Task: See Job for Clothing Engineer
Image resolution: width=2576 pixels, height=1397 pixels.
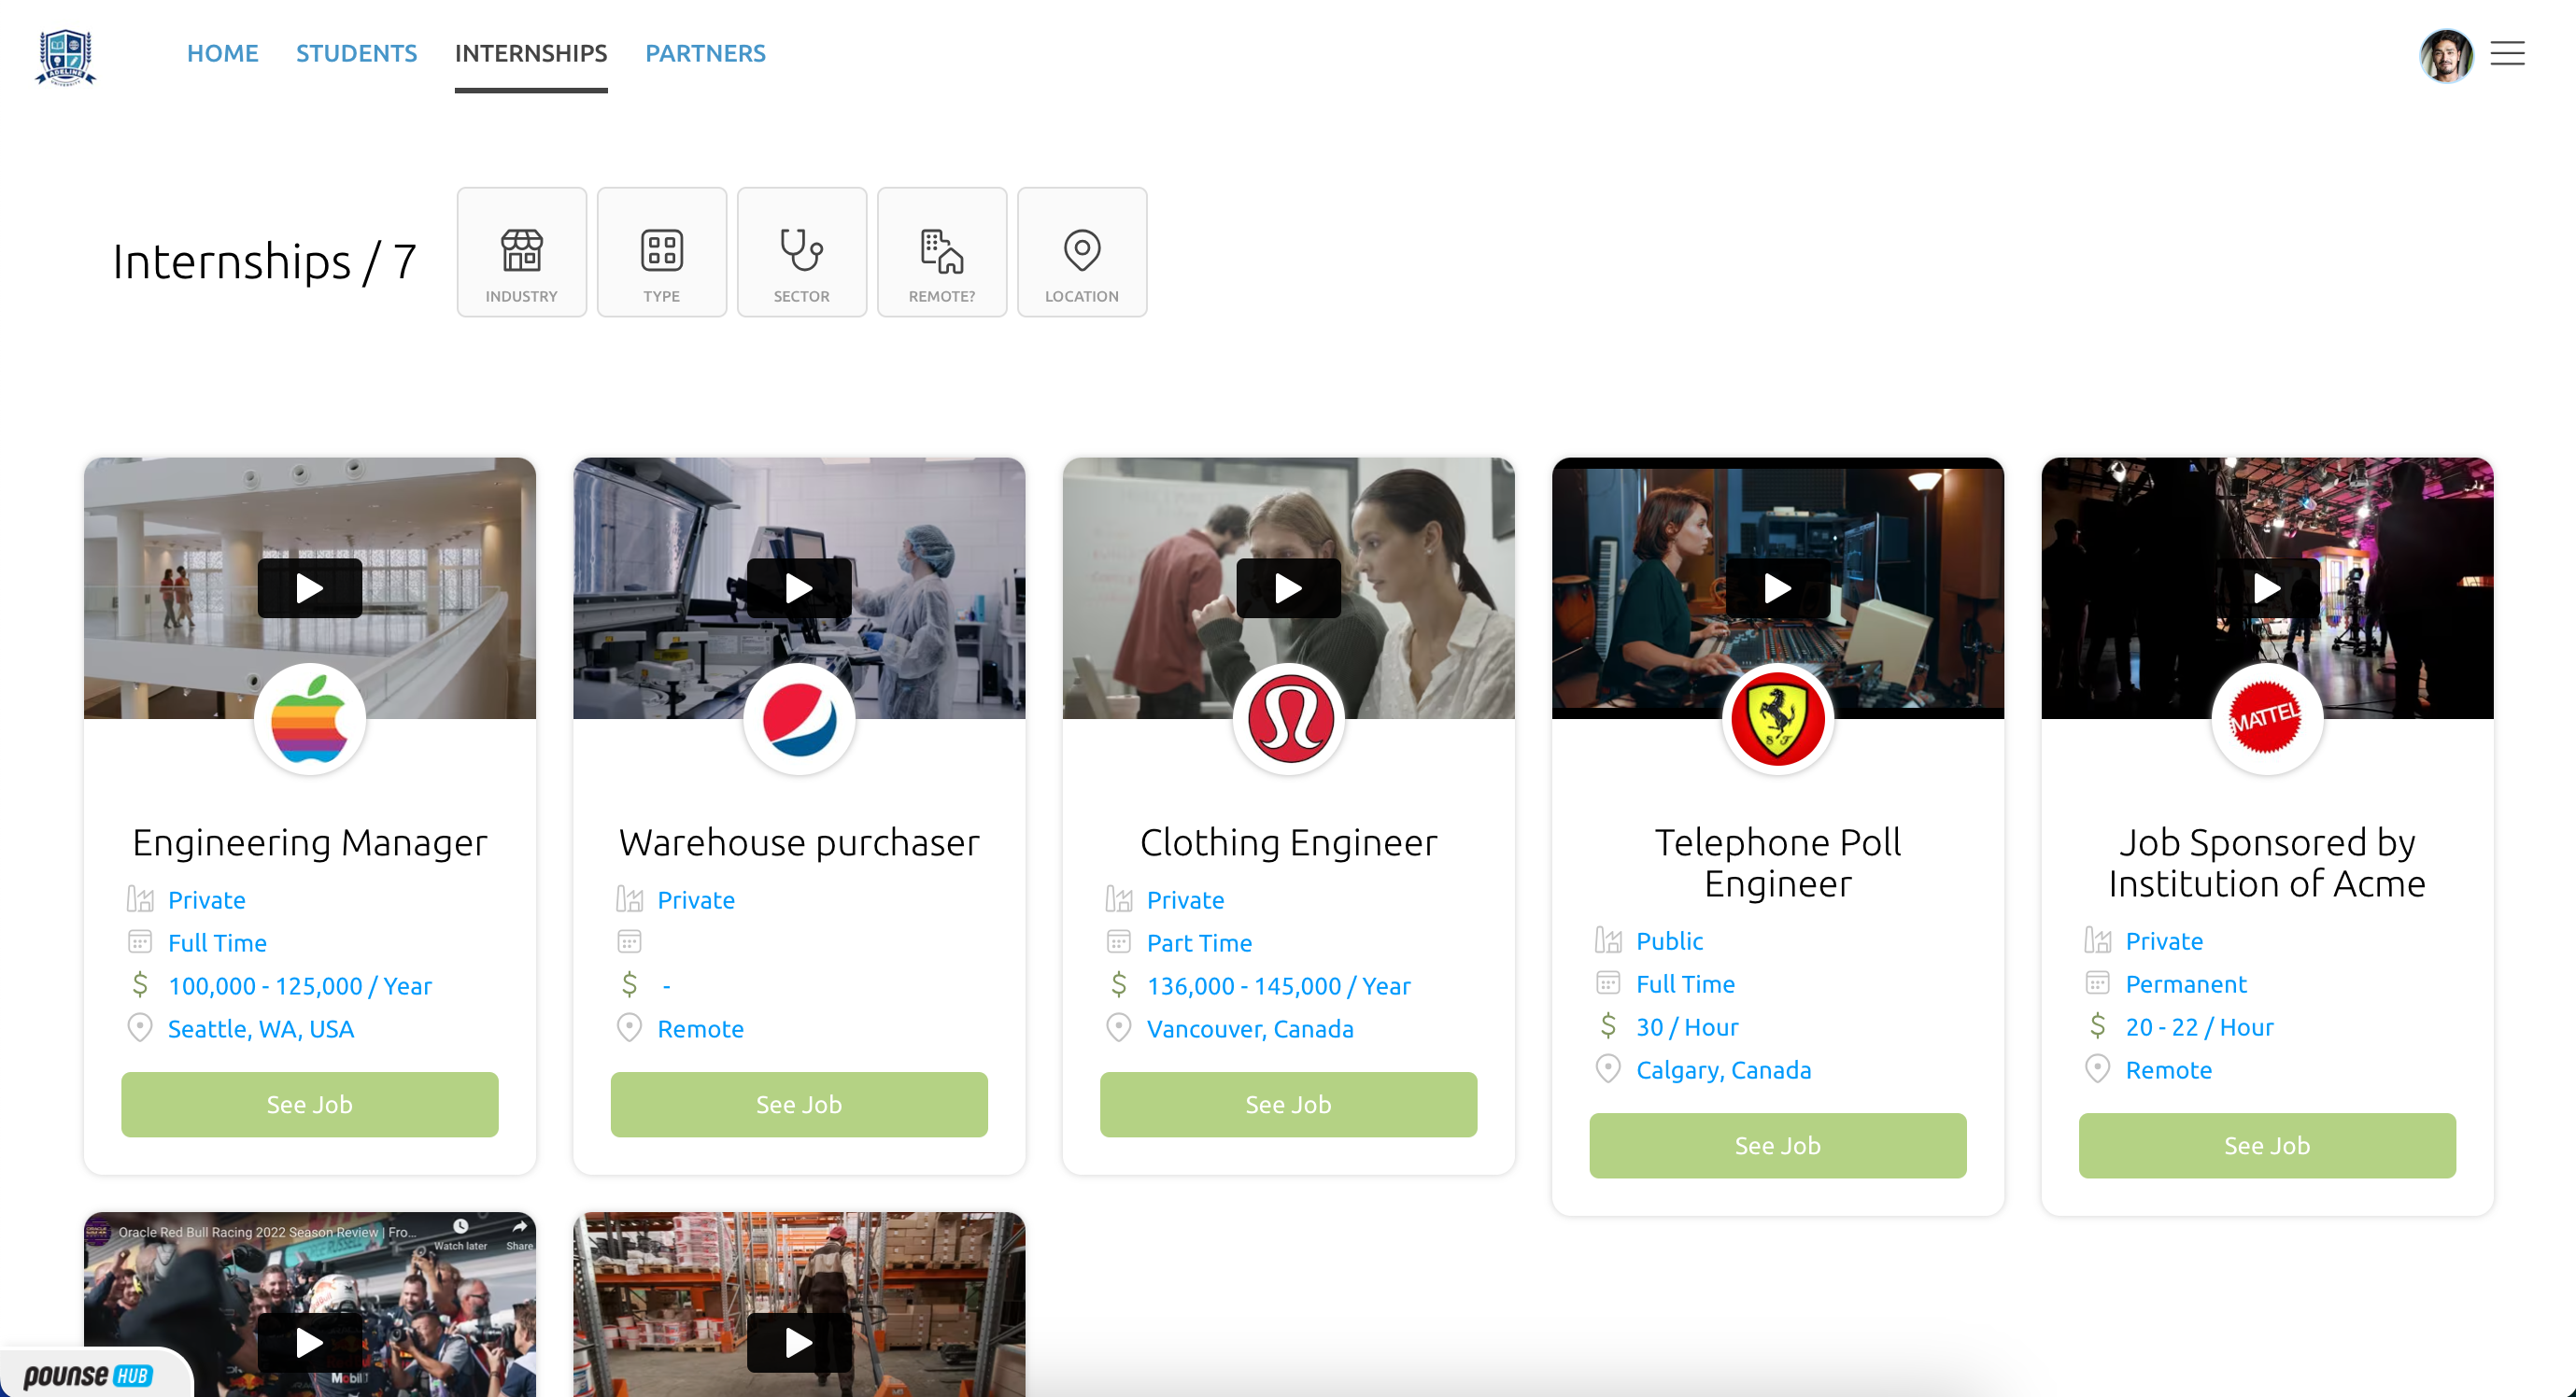Action: 1288,1105
